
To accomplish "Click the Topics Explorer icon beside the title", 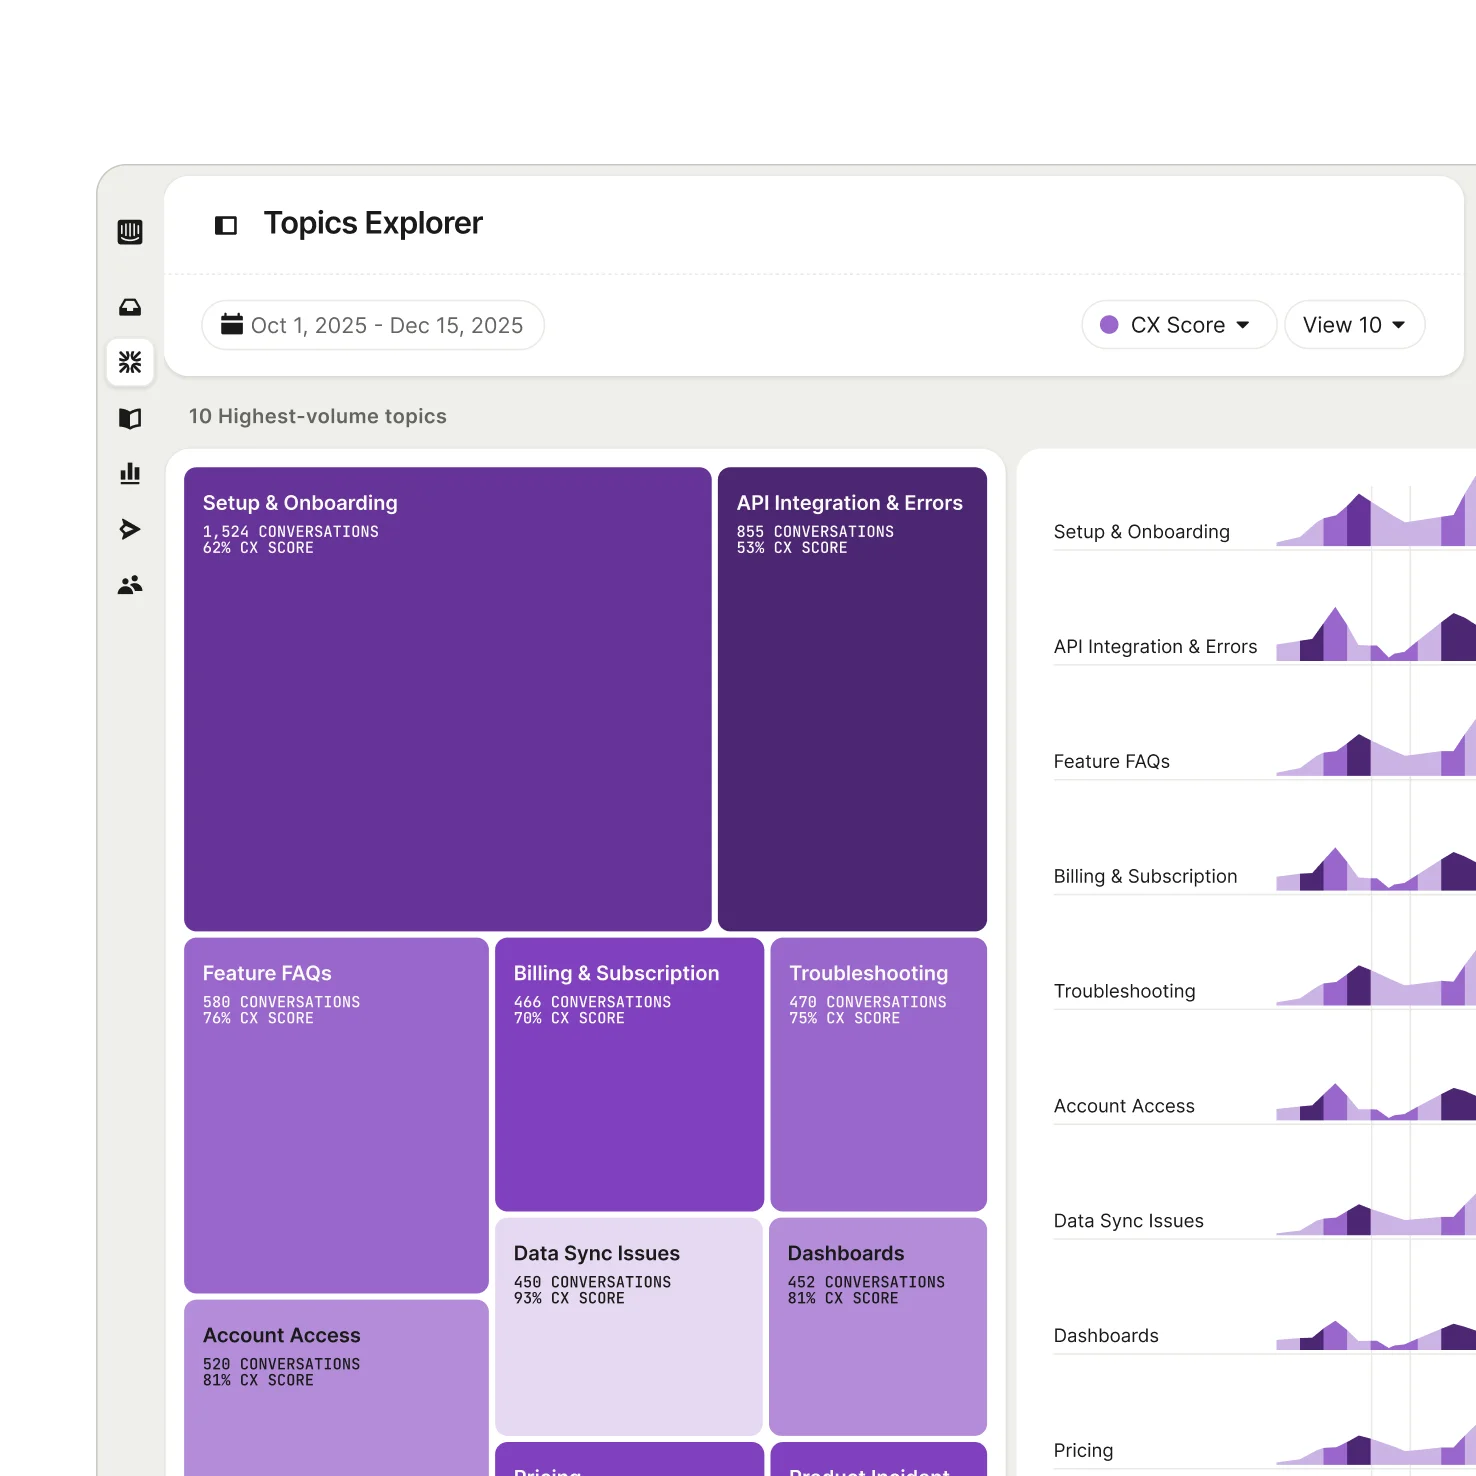I will 226,224.
